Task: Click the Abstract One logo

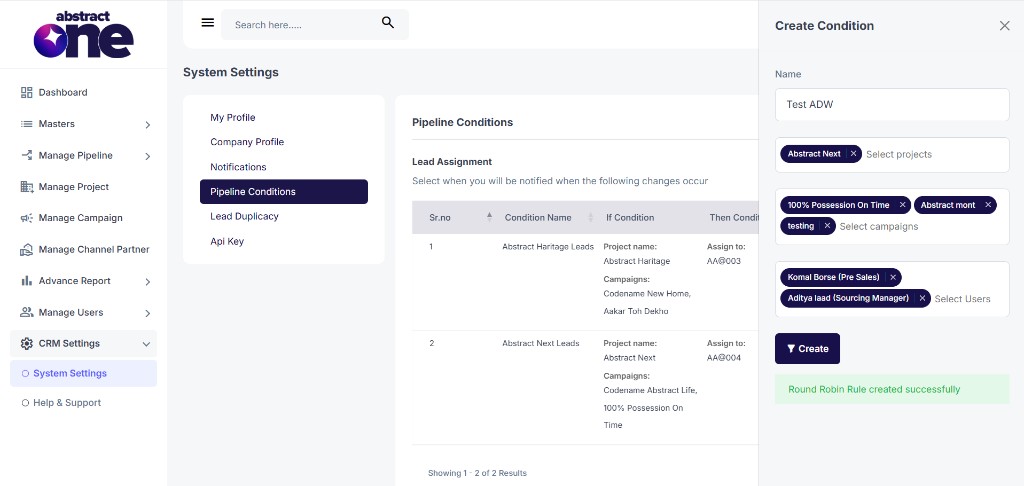Action: click(x=84, y=35)
